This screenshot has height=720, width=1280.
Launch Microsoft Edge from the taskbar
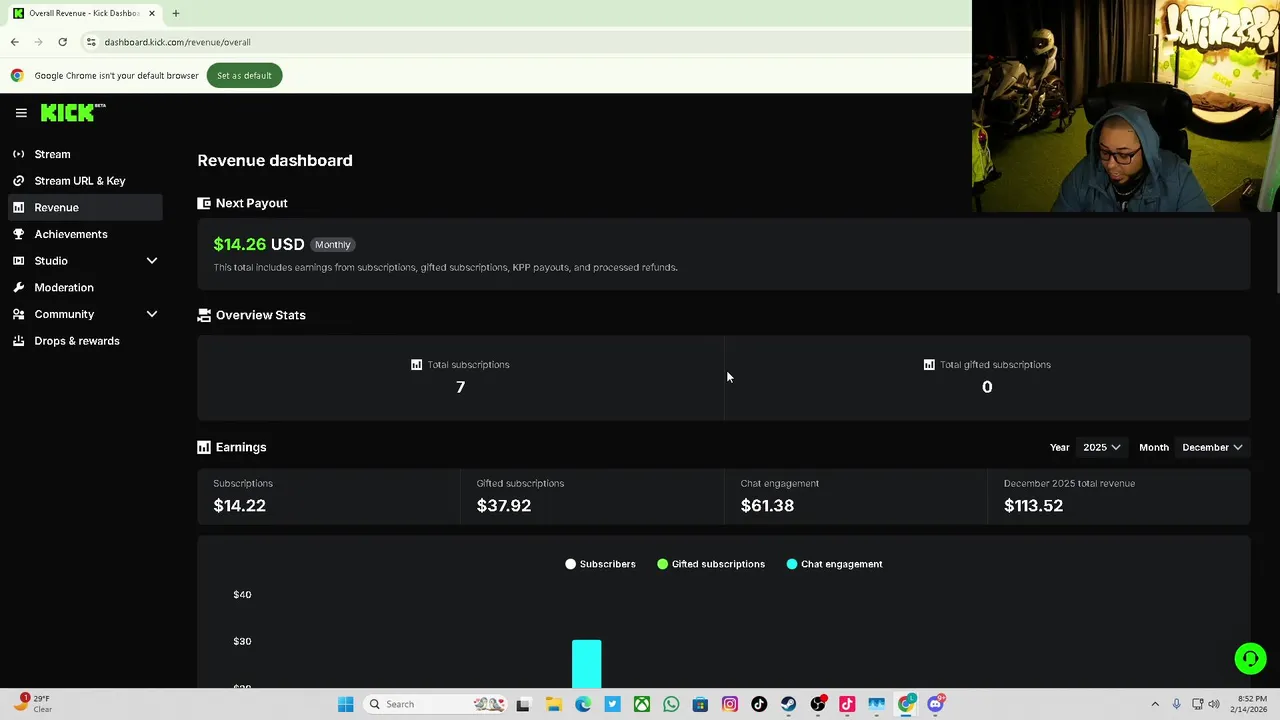pos(583,704)
